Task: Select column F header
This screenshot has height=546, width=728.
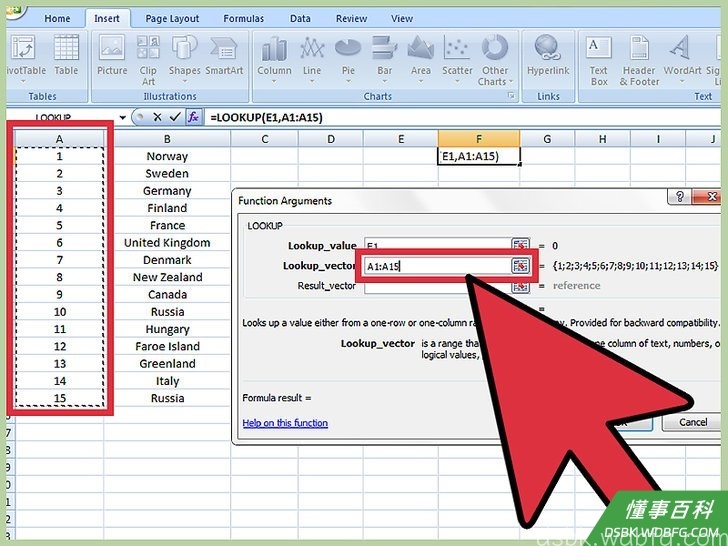Action: point(479,139)
